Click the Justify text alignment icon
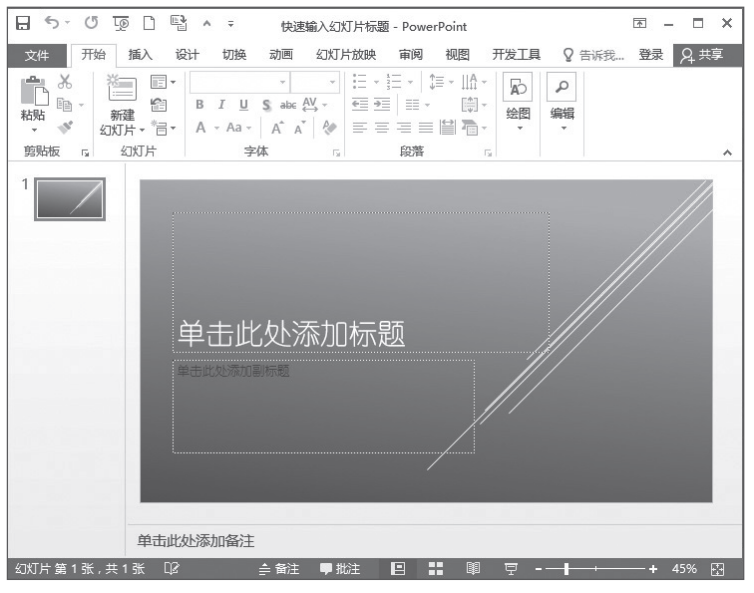The image size is (754, 593). click(x=426, y=127)
